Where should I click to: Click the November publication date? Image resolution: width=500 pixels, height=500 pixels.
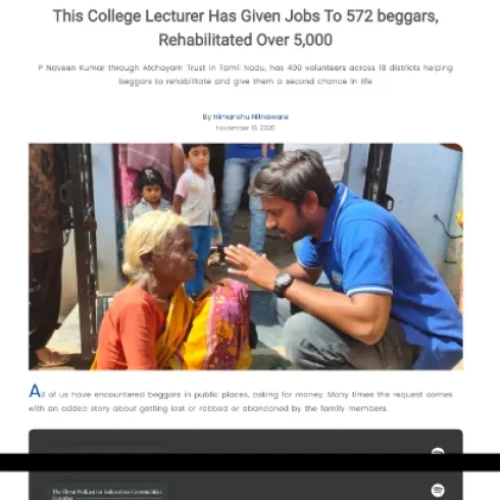(245, 128)
